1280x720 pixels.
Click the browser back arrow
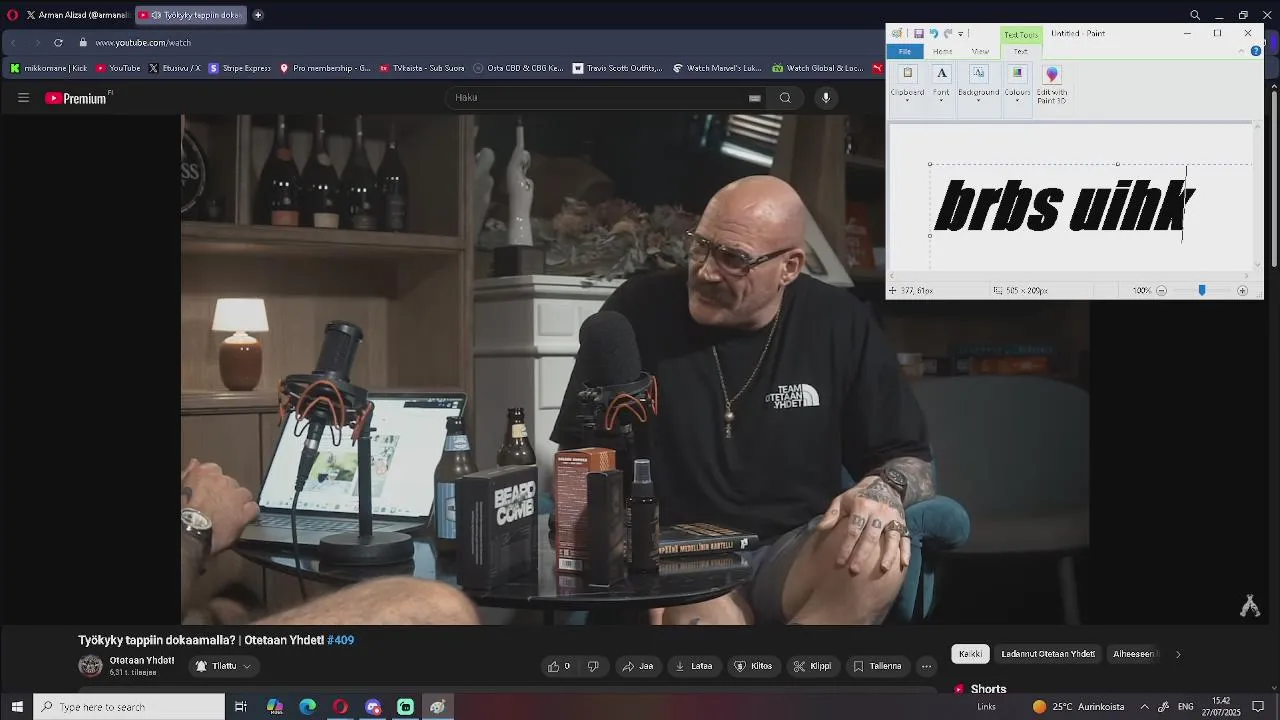13,43
